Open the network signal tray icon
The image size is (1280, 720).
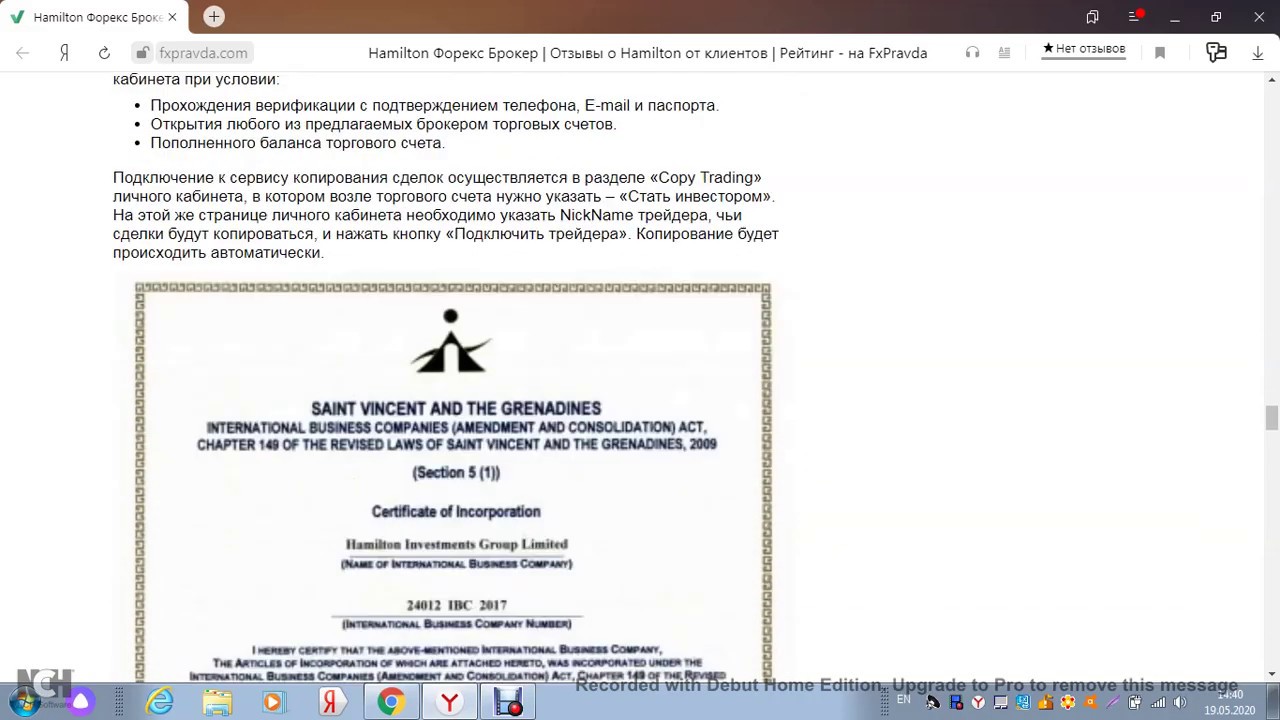click(1157, 702)
